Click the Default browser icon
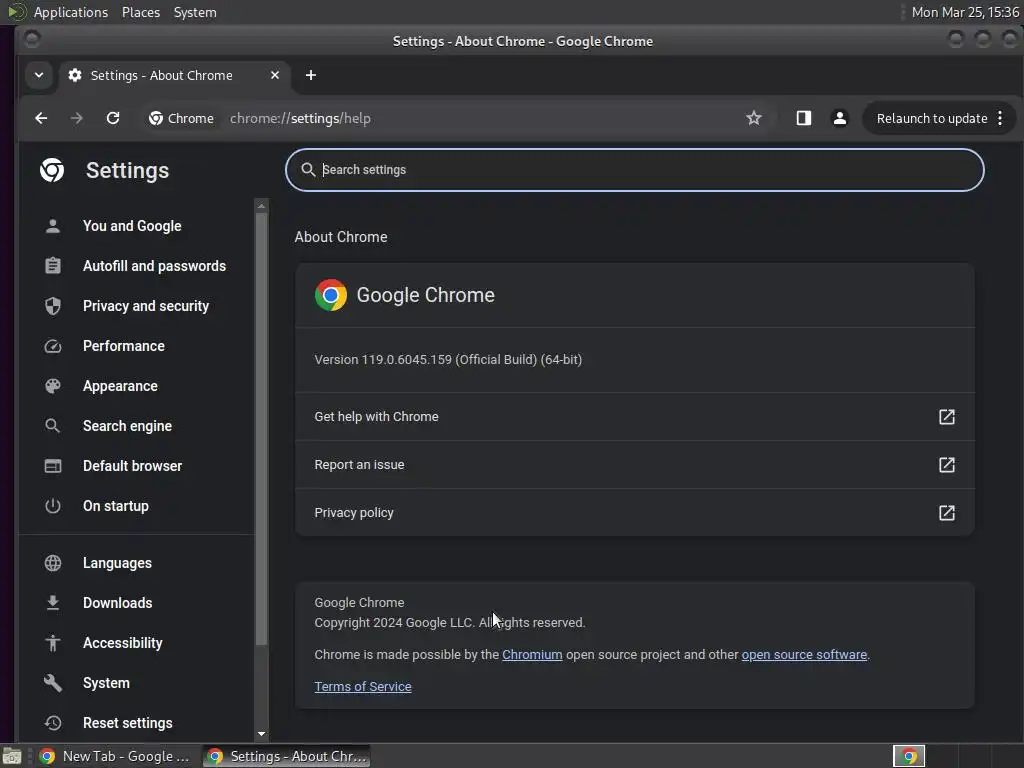The width and height of the screenshot is (1024, 768). point(53,466)
